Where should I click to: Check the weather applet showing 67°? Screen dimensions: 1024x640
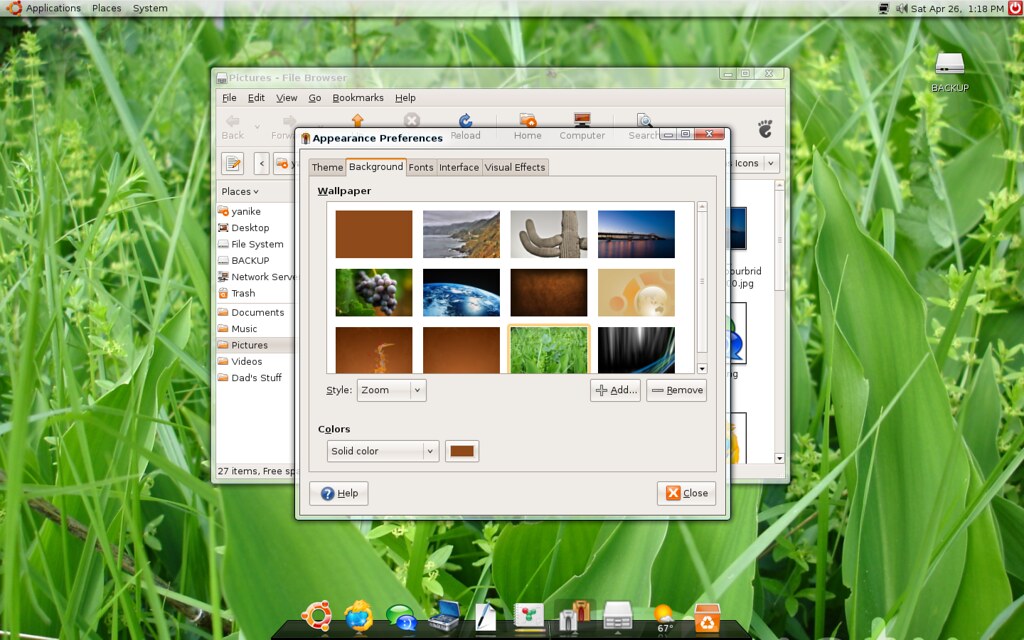click(x=664, y=619)
